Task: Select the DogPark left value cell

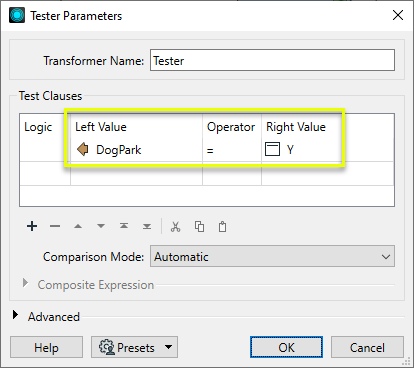Action: click(x=136, y=150)
